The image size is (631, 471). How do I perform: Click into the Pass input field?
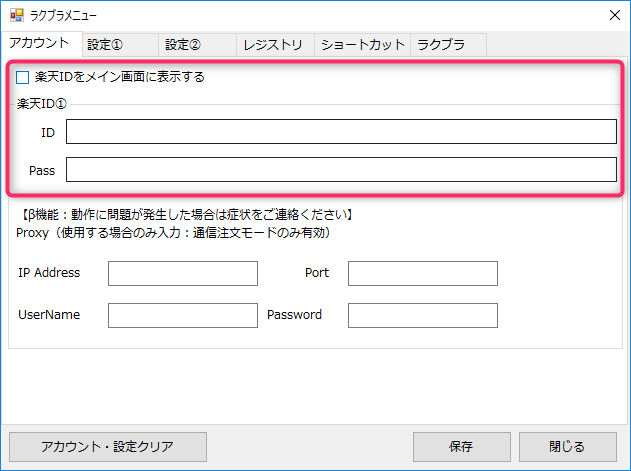[x=341, y=170]
